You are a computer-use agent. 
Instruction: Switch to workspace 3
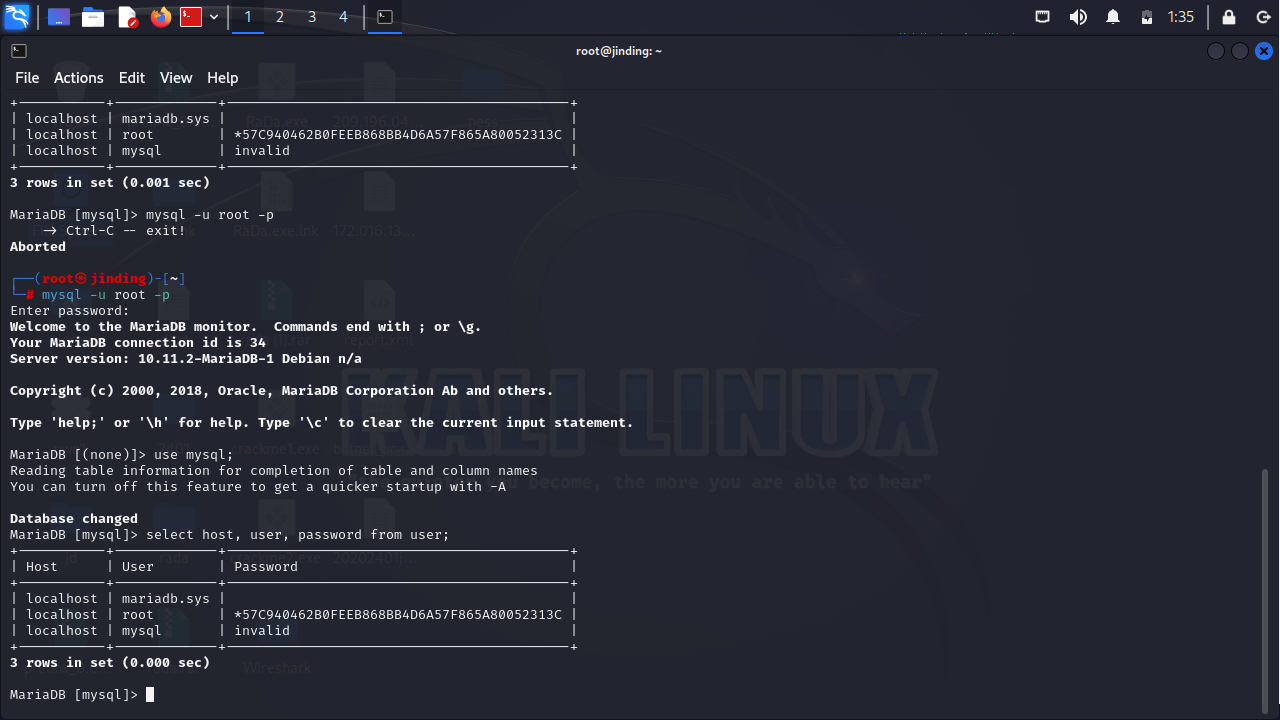pyautogui.click(x=312, y=17)
